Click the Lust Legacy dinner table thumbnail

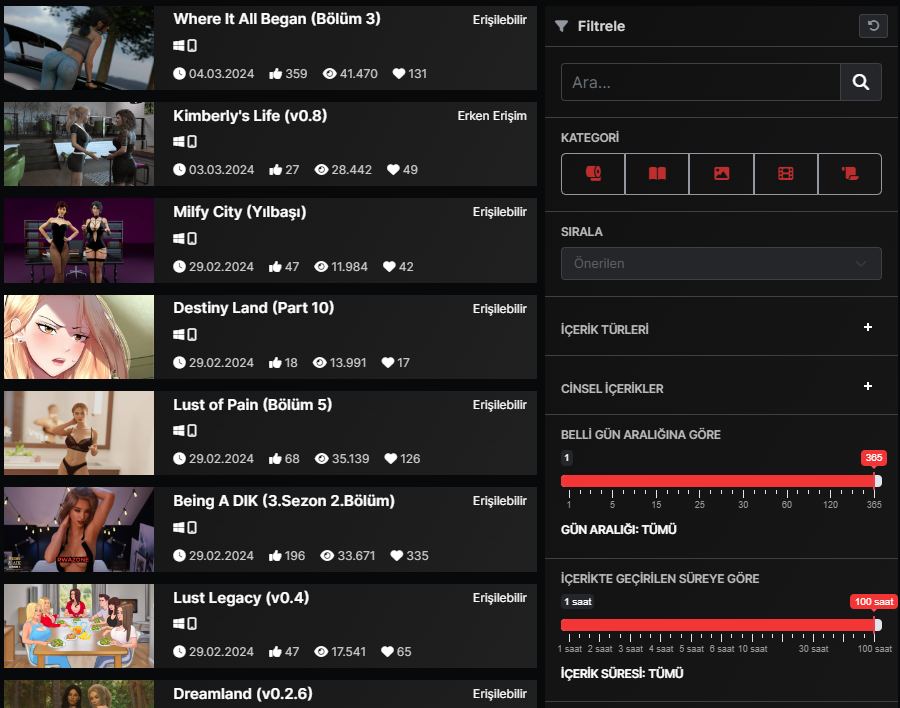click(79, 626)
